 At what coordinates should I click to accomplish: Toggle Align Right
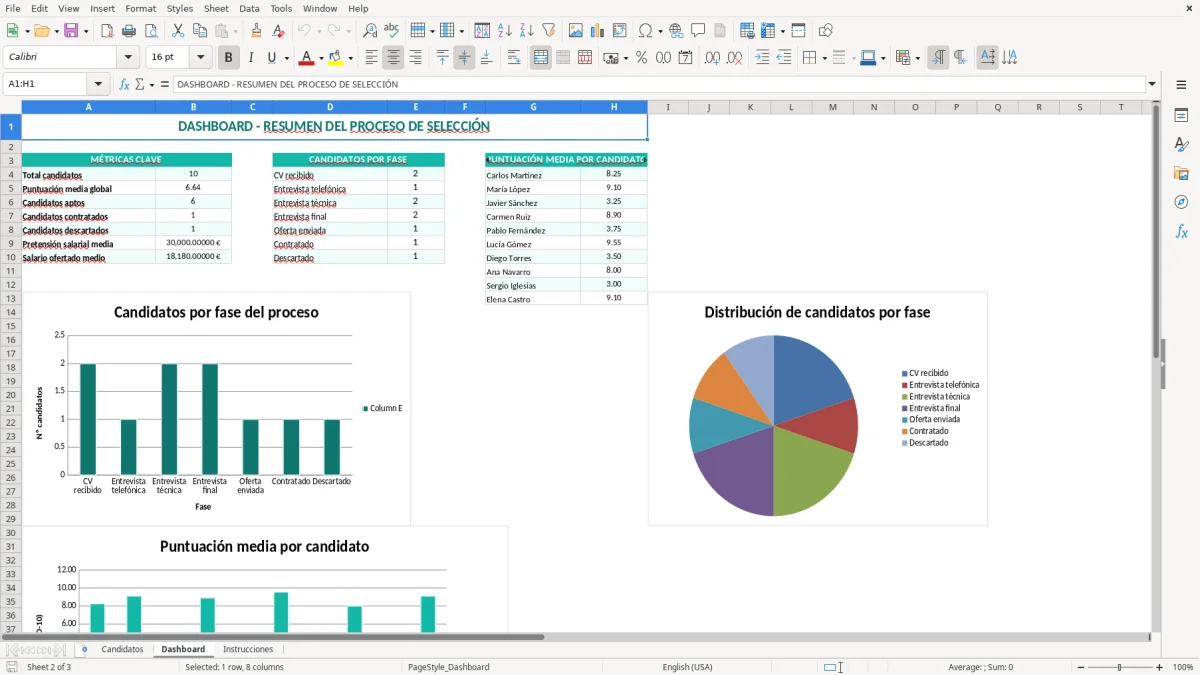(415, 58)
